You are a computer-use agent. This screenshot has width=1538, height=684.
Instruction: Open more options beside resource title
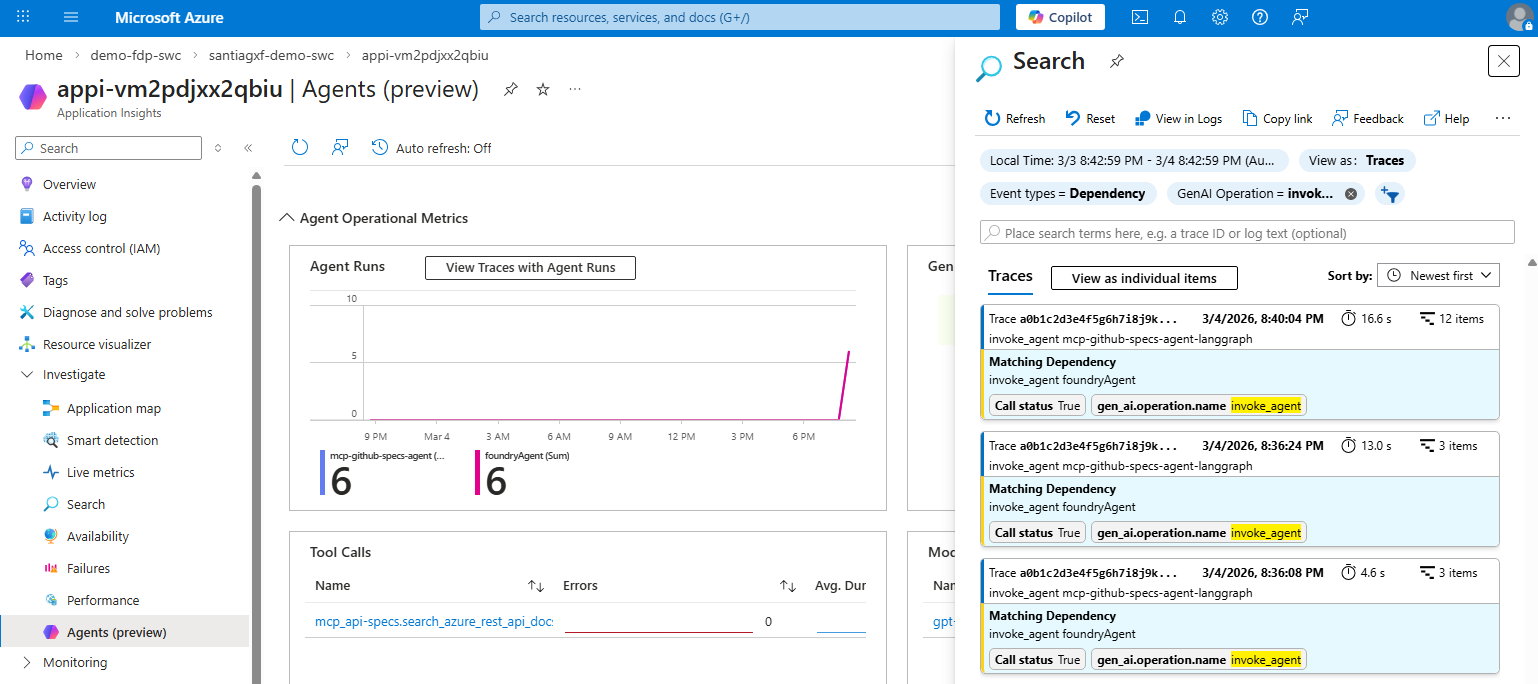tap(575, 89)
